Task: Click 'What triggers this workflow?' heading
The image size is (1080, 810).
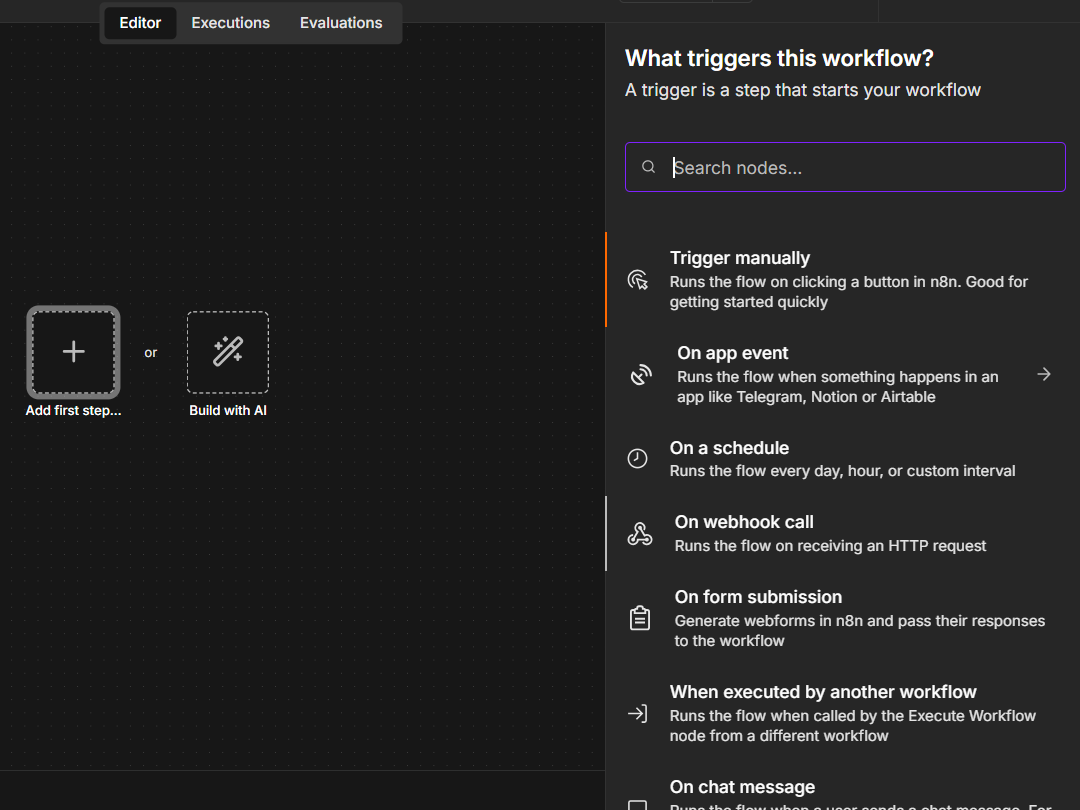Action: 779,59
